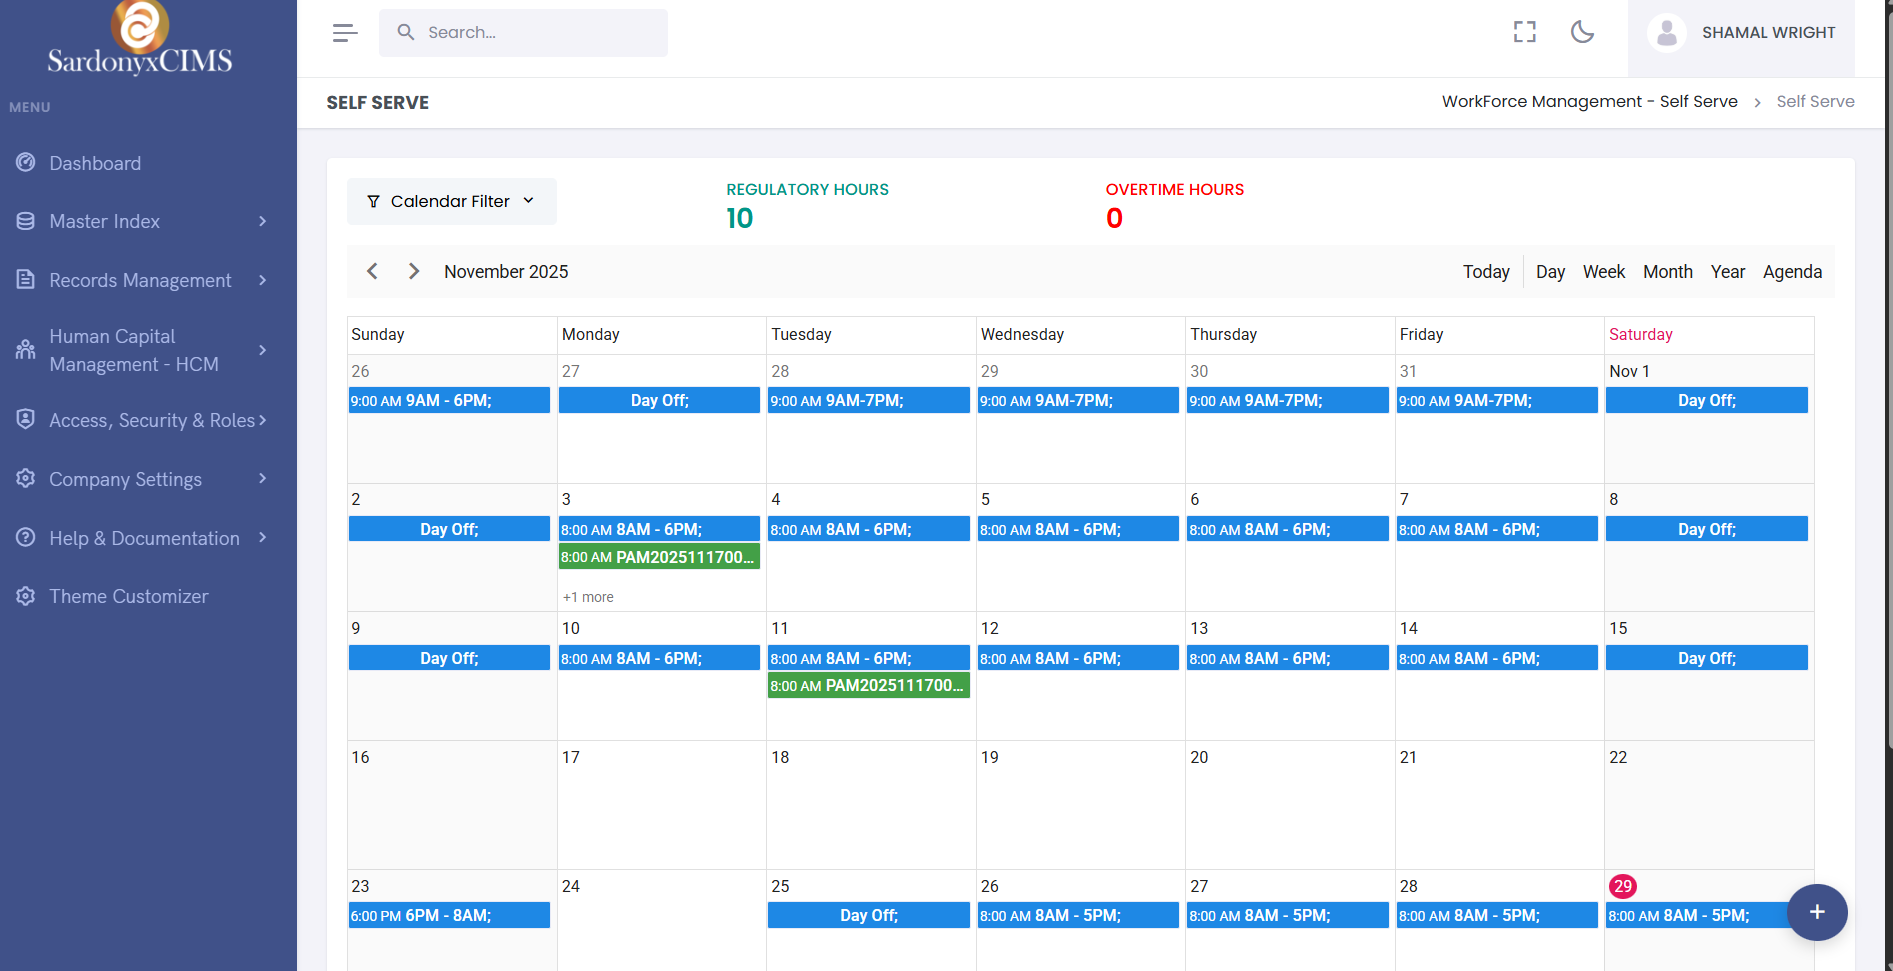This screenshot has height=971, width=1893.
Task: Open Dashboard from the sidebar
Action: pos(95,163)
